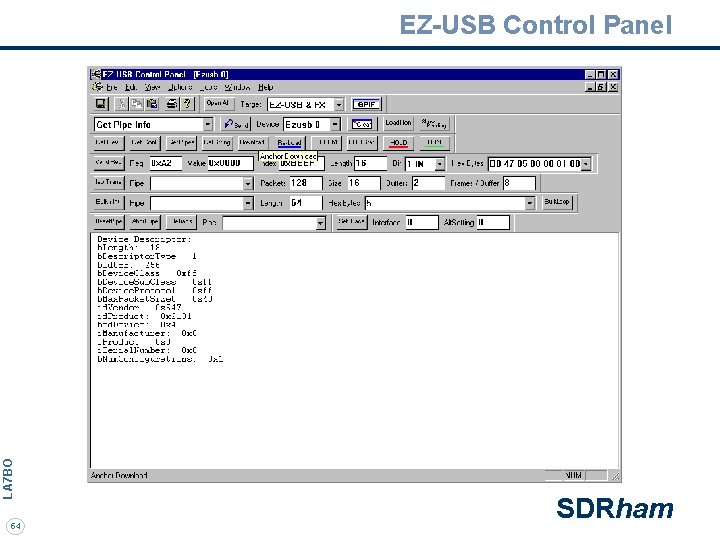Click the FileTrans button
This screenshot has width=720, height=540.
[181, 222]
